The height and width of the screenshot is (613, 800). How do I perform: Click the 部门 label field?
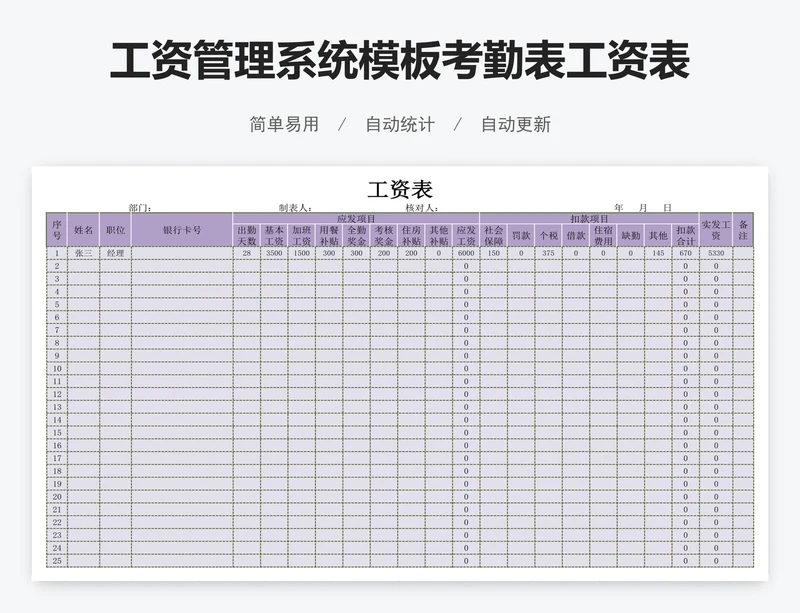(x=140, y=208)
